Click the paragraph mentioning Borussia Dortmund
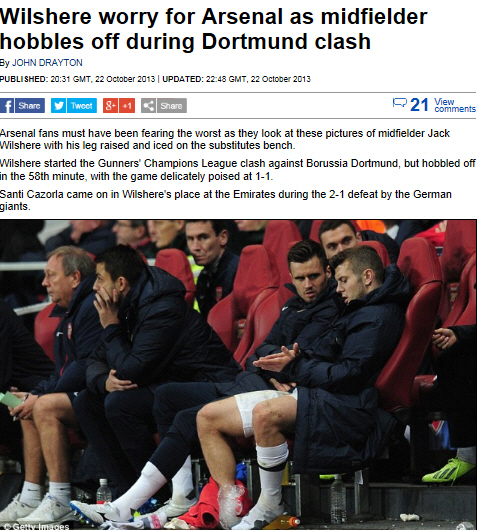Screen dimensions: 478x530 (x=238, y=170)
